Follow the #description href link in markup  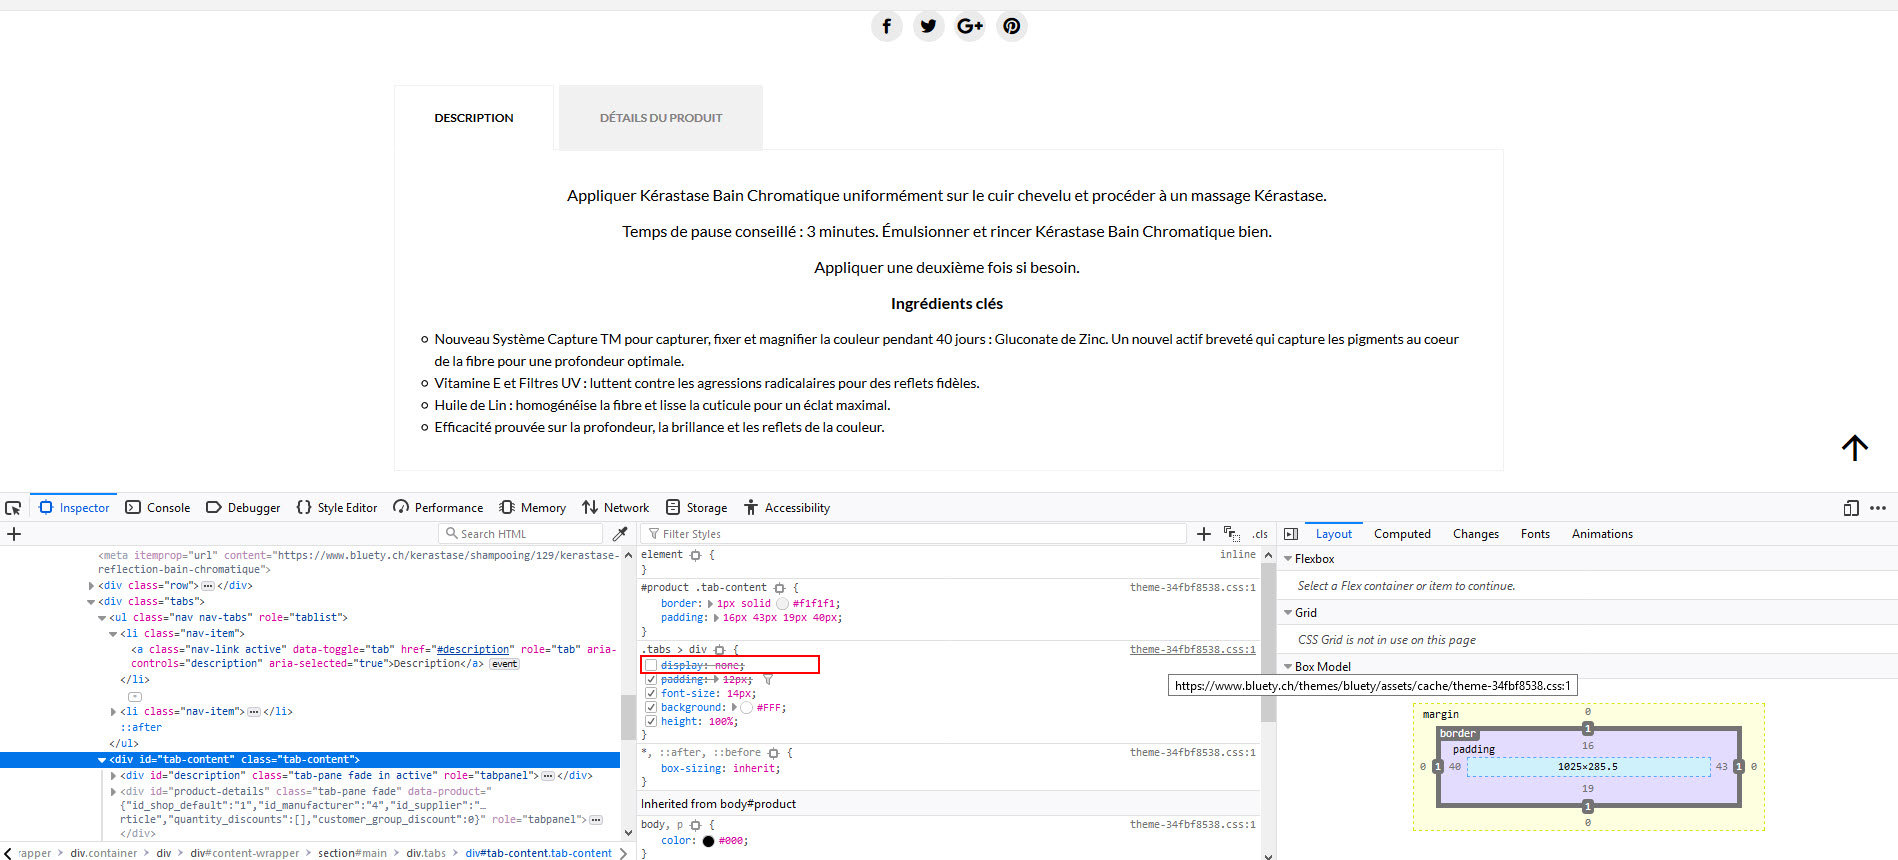tap(474, 650)
